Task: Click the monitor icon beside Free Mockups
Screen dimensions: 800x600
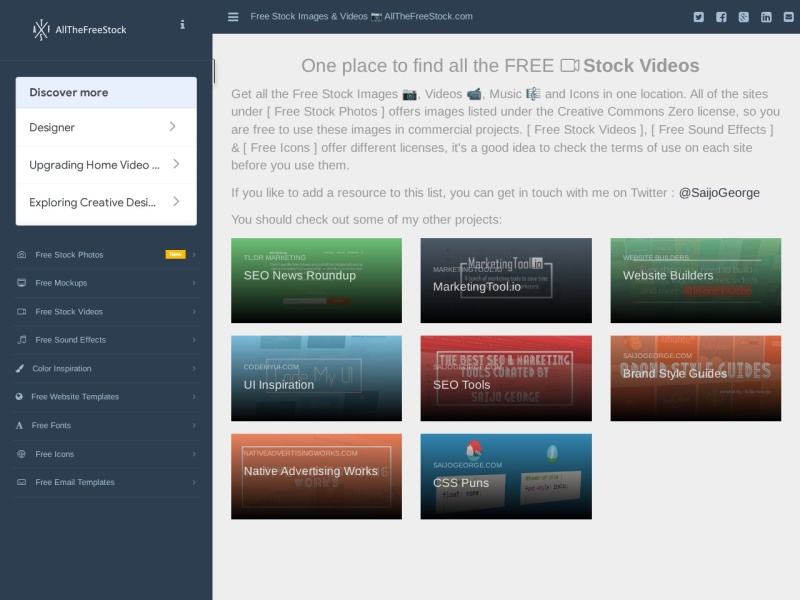Action: point(21,283)
